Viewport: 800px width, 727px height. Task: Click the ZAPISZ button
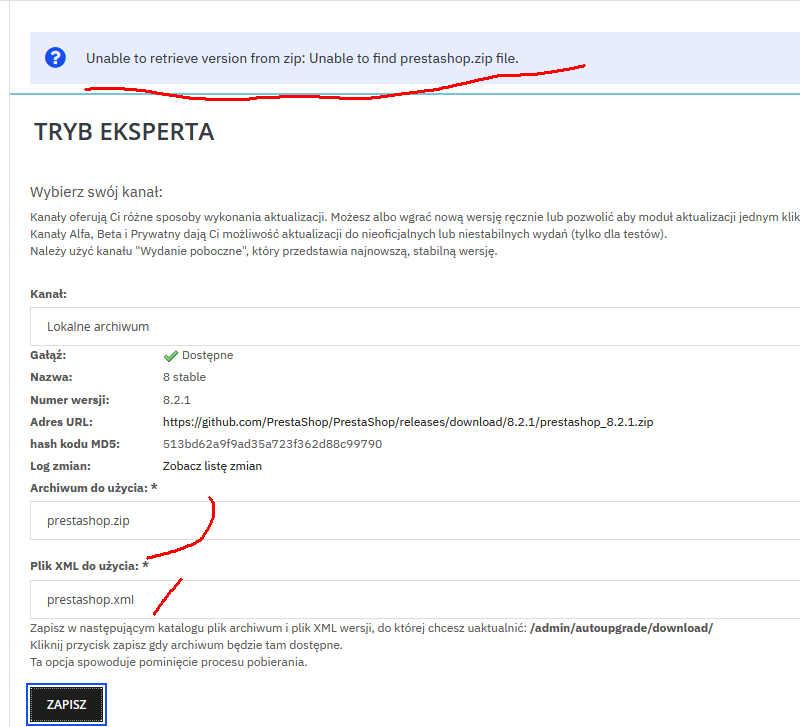click(x=66, y=705)
